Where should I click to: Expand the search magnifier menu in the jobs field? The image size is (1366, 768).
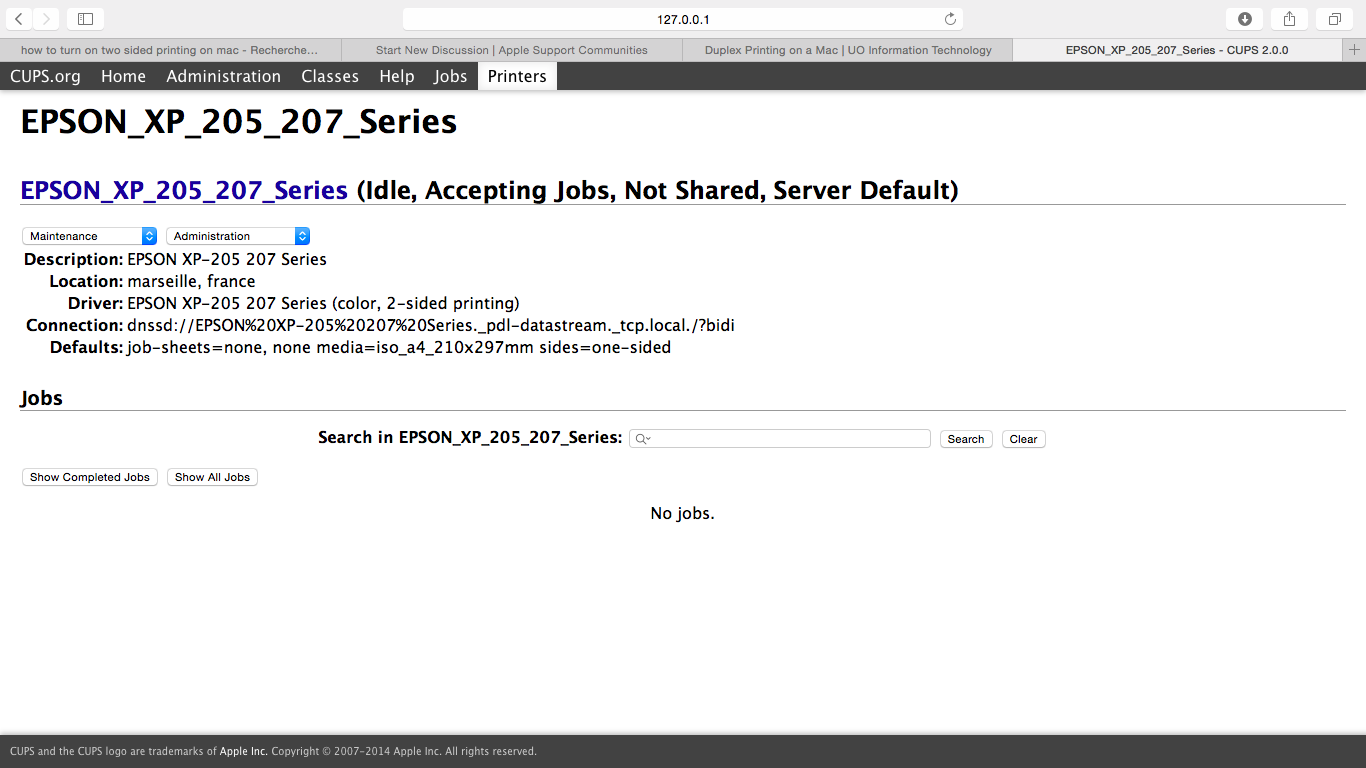(643, 439)
